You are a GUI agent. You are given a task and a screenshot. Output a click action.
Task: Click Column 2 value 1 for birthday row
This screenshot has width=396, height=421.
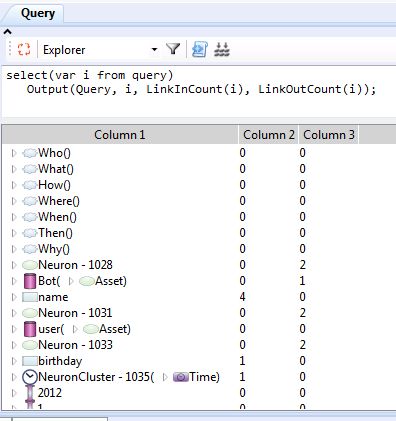(x=242, y=361)
